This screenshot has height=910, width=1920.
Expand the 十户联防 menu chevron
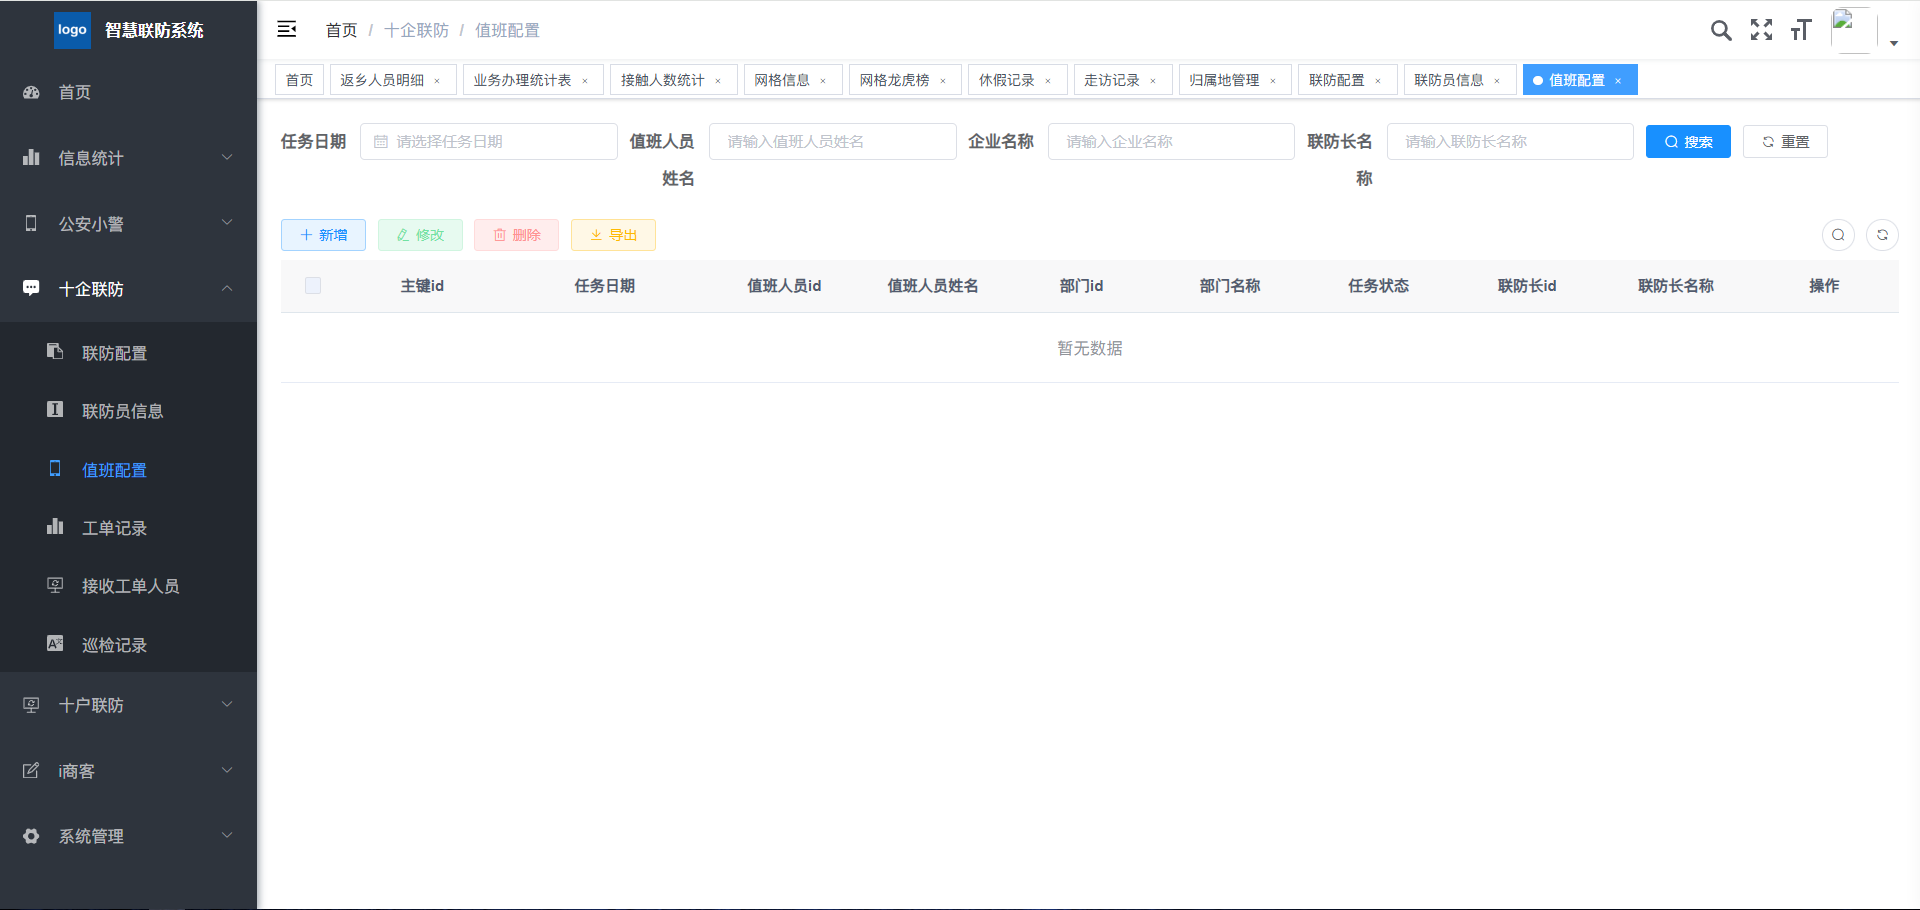(x=227, y=704)
